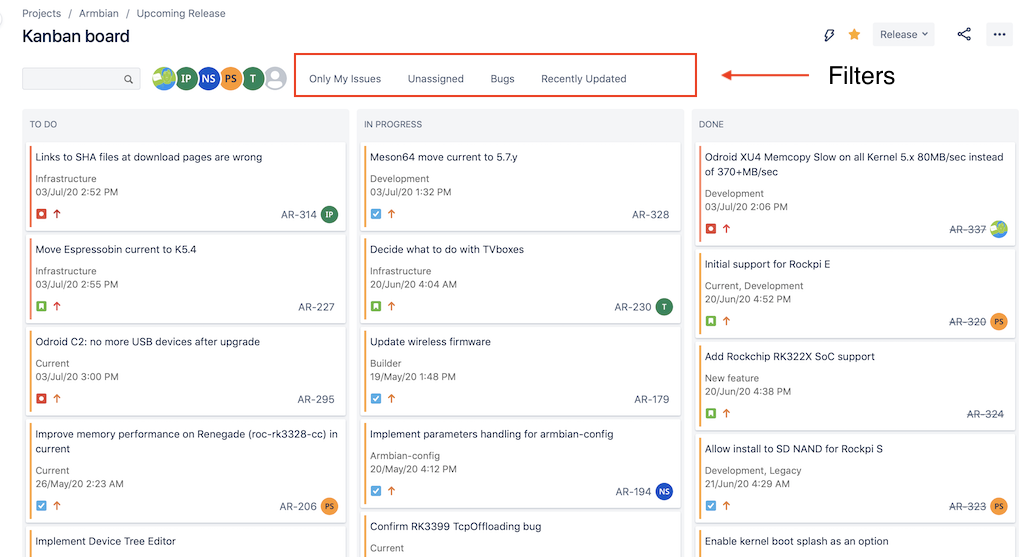Toggle the Only My Issues filter
This screenshot has width=1027, height=557.
click(x=345, y=79)
